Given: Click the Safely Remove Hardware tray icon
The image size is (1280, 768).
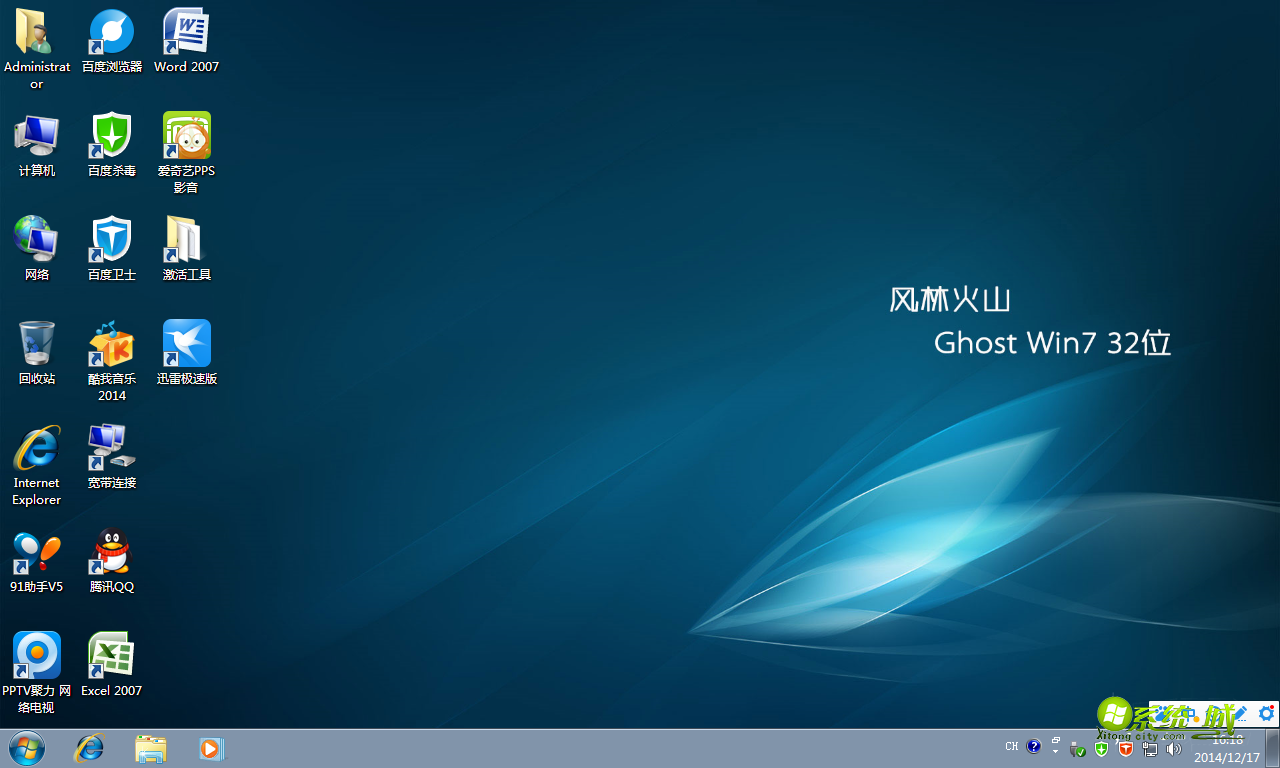Looking at the screenshot, I should 1078,748.
